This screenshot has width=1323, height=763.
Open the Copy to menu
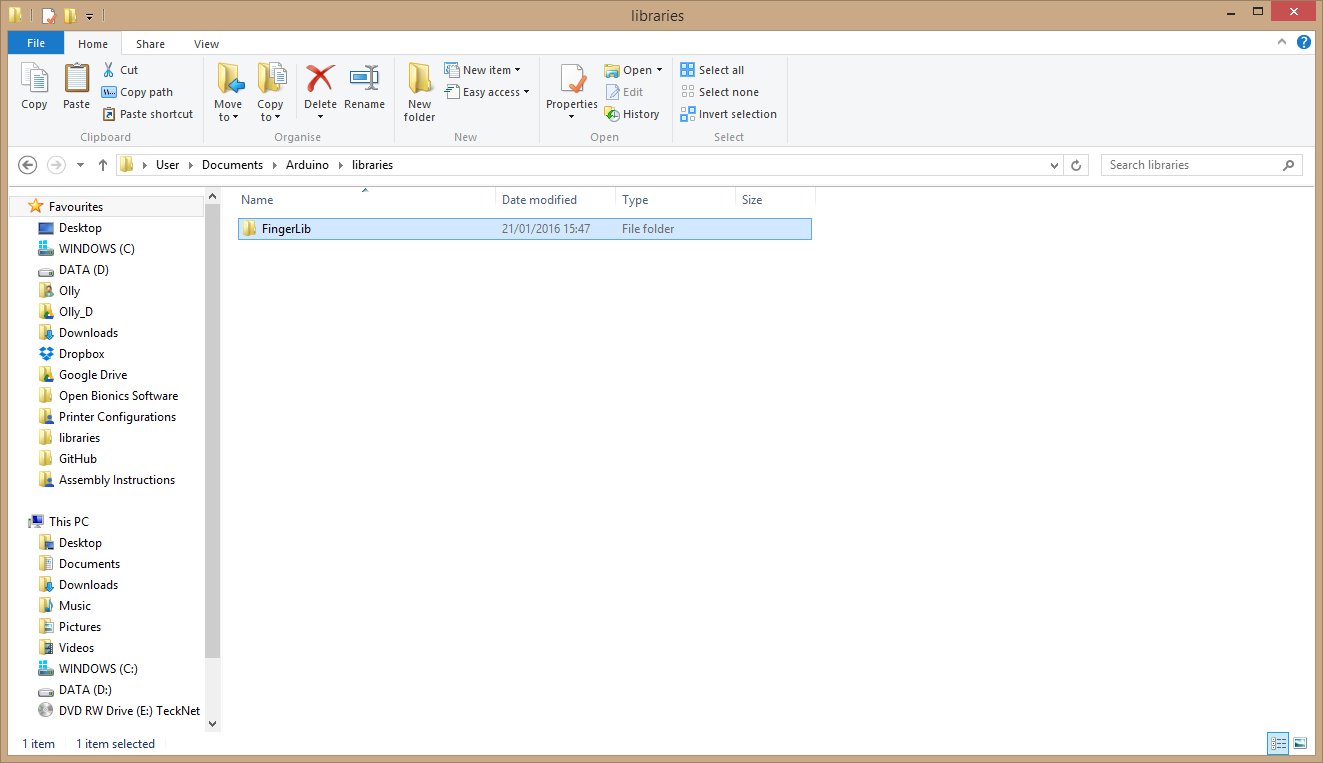(x=270, y=93)
